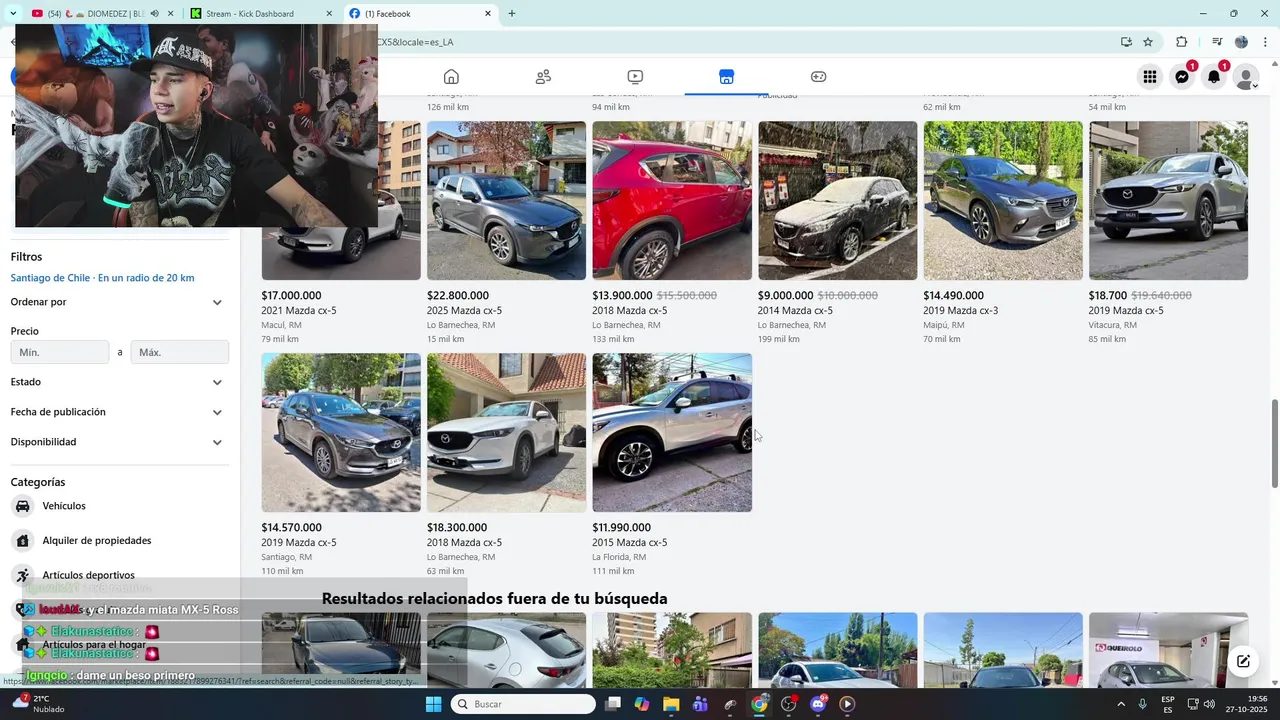Open the Facebook Video tab icon
The image size is (1280, 720).
point(635,77)
